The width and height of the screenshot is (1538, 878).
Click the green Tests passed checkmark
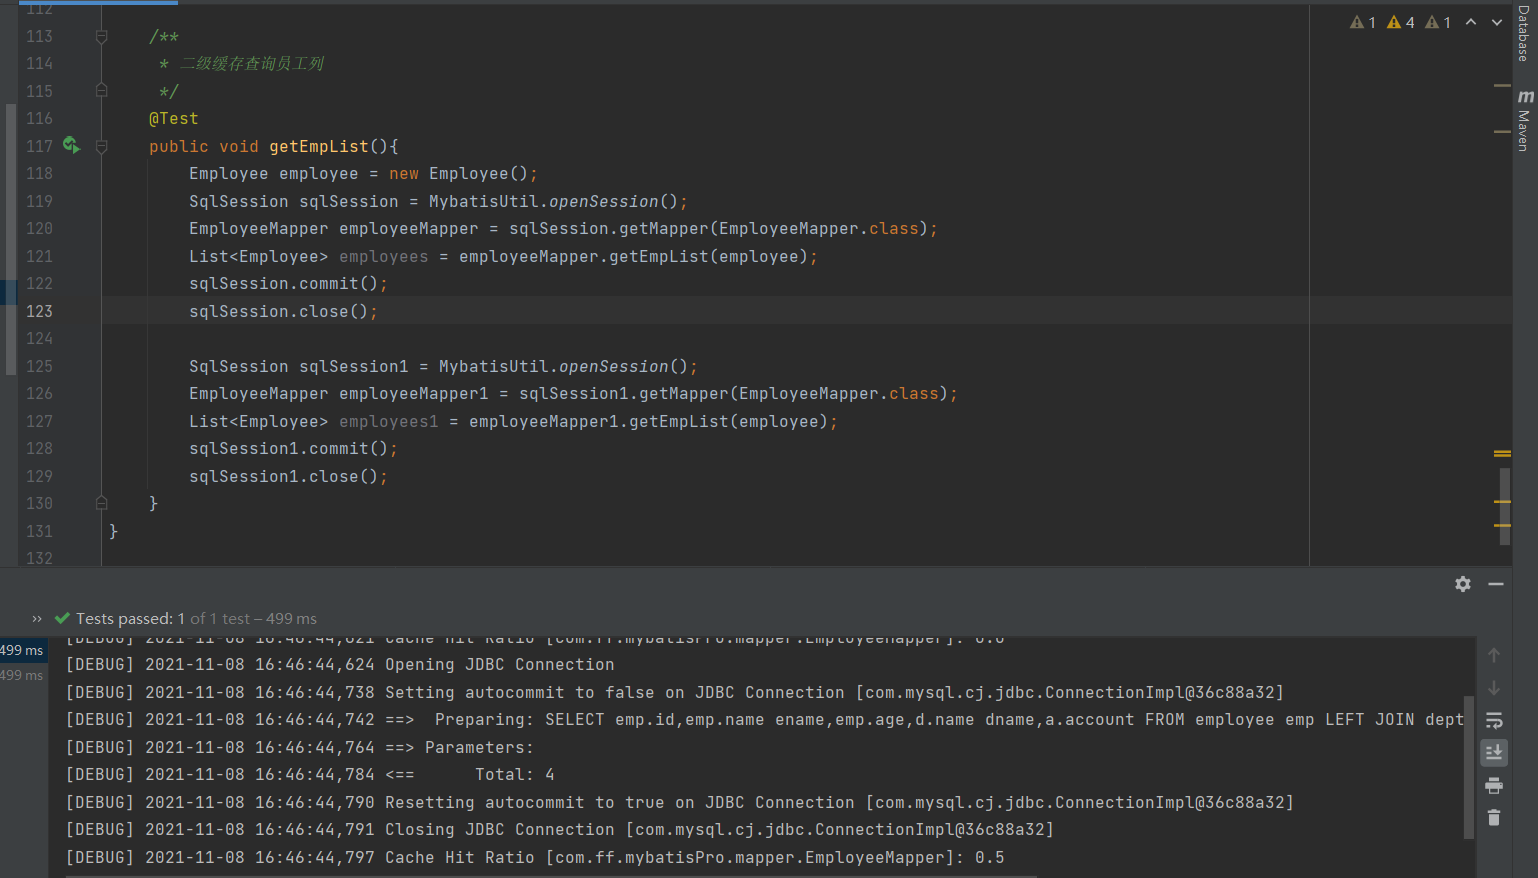62,618
